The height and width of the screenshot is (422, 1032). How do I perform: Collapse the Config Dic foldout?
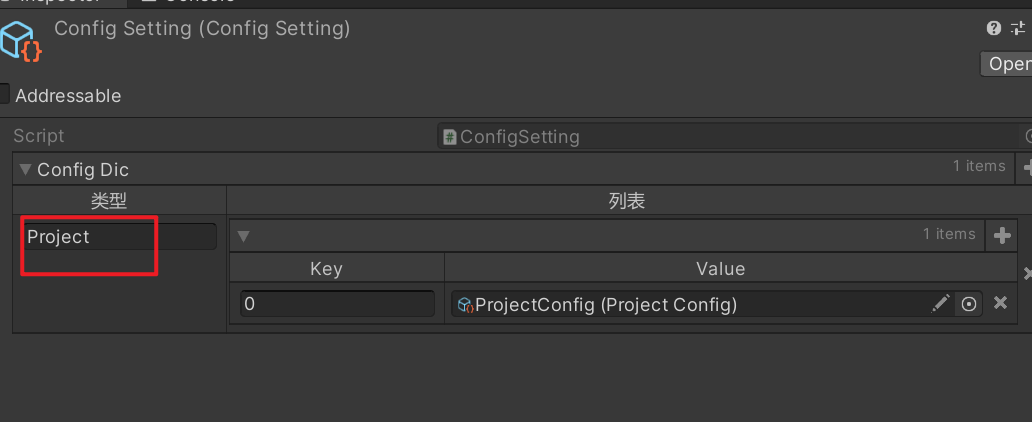pyautogui.click(x=25, y=169)
